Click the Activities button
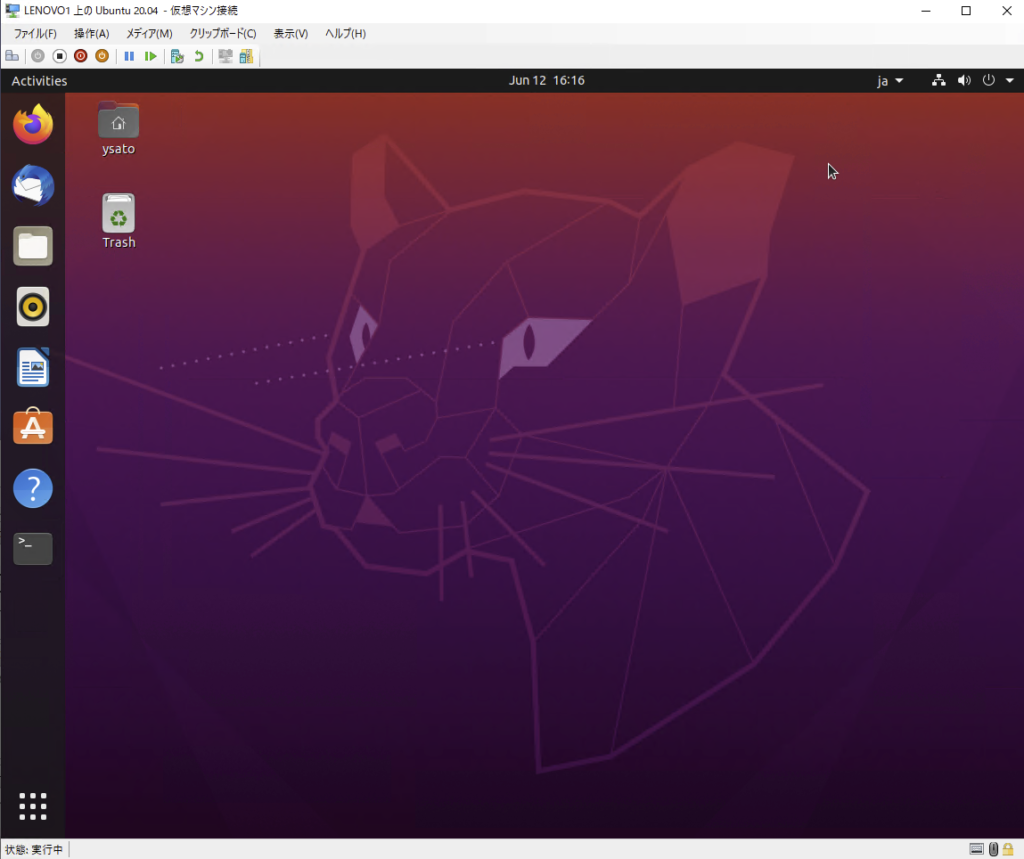Image resolution: width=1024 pixels, height=859 pixels. (39, 81)
